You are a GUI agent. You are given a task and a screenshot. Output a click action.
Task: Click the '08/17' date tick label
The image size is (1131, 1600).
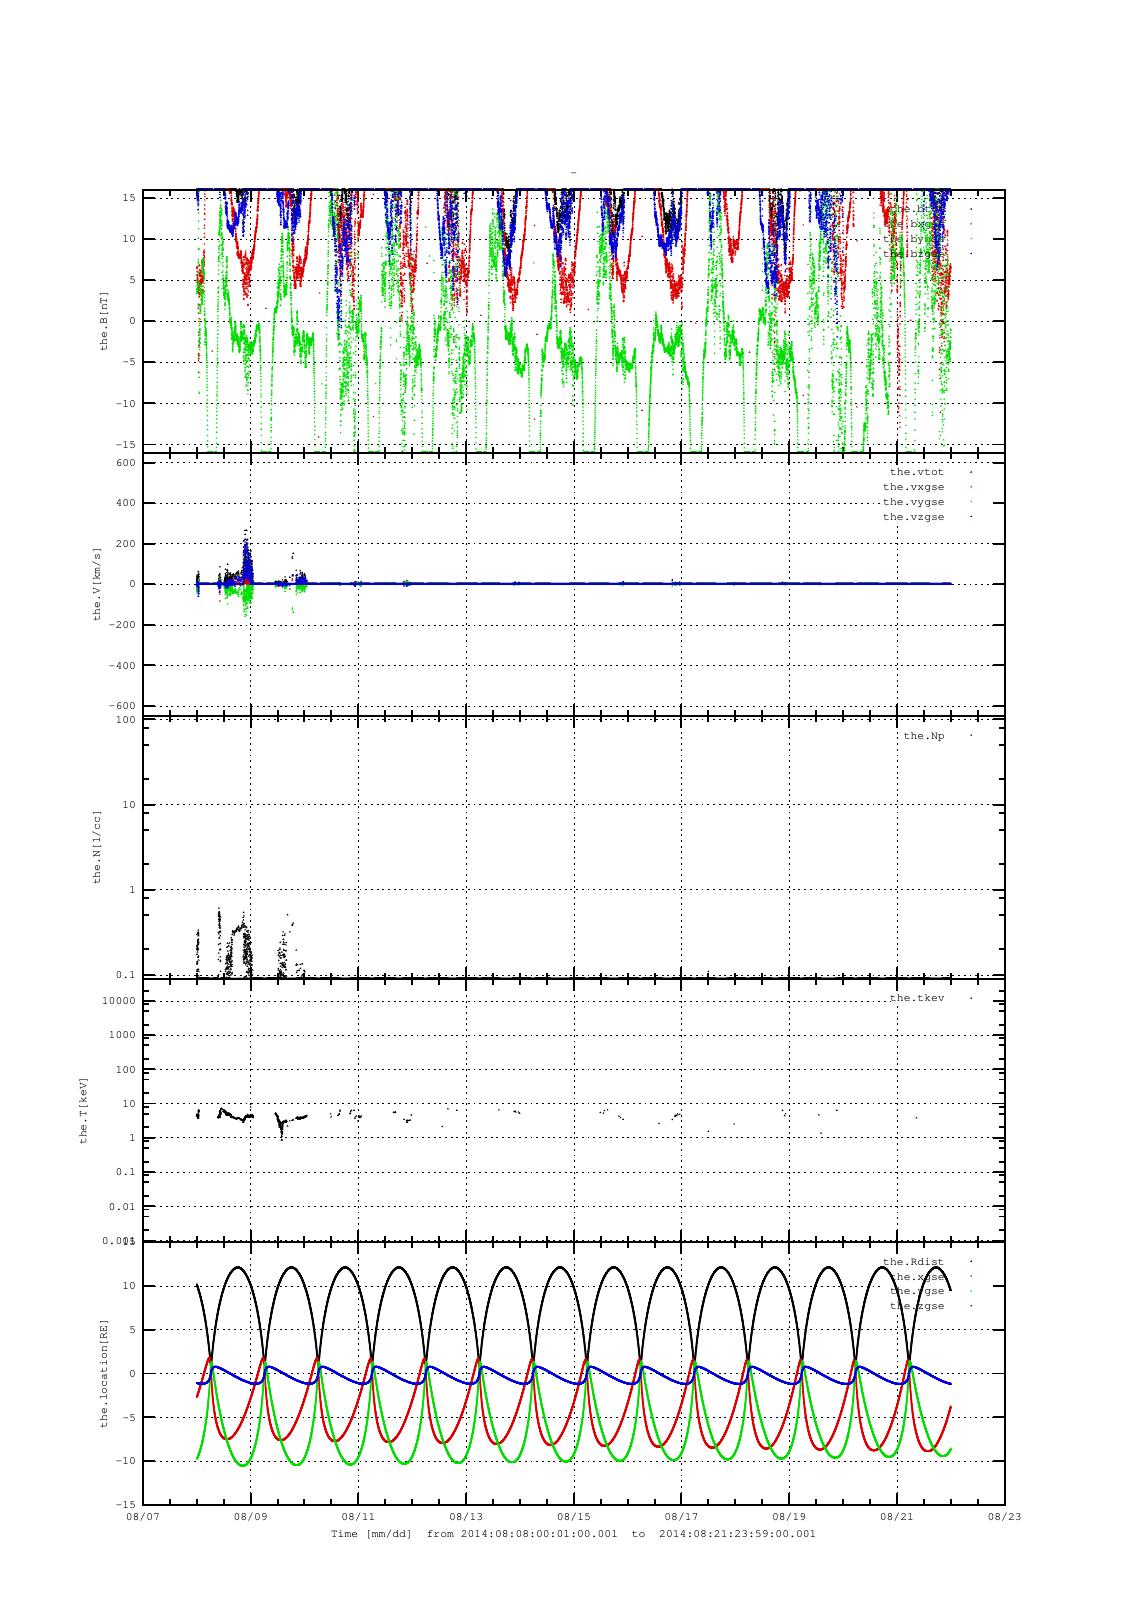tap(682, 1517)
